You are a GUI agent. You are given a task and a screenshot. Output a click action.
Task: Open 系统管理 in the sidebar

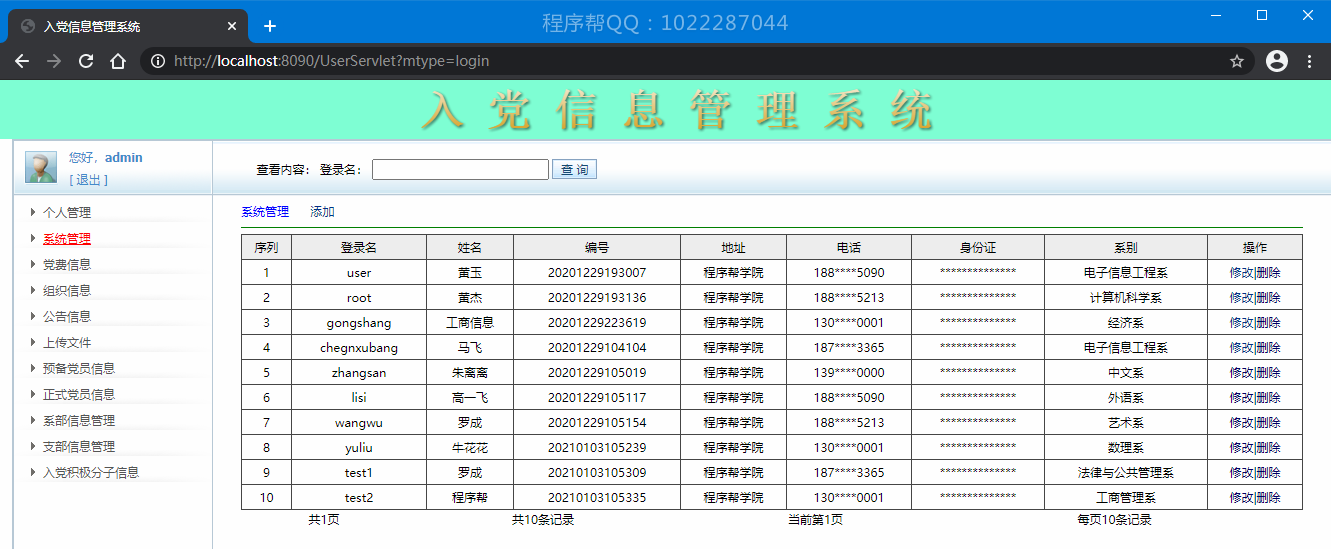pos(66,239)
